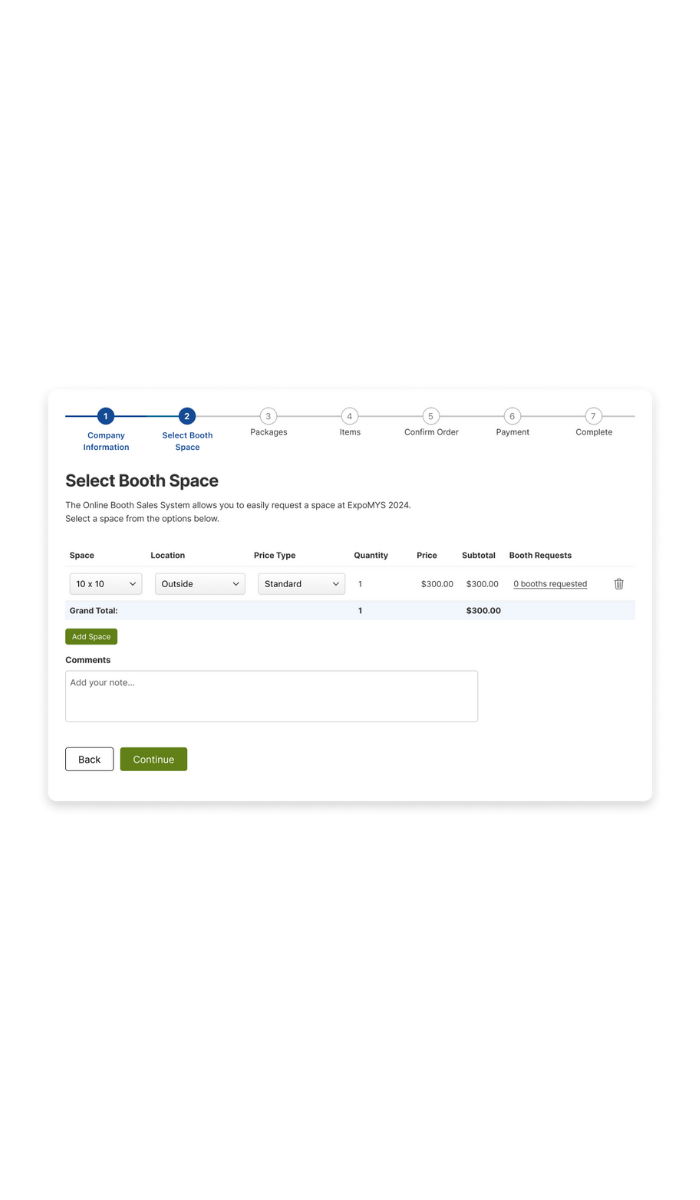Go to step 6 Payment circle
700x1200 pixels.
pyautogui.click(x=512, y=416)
